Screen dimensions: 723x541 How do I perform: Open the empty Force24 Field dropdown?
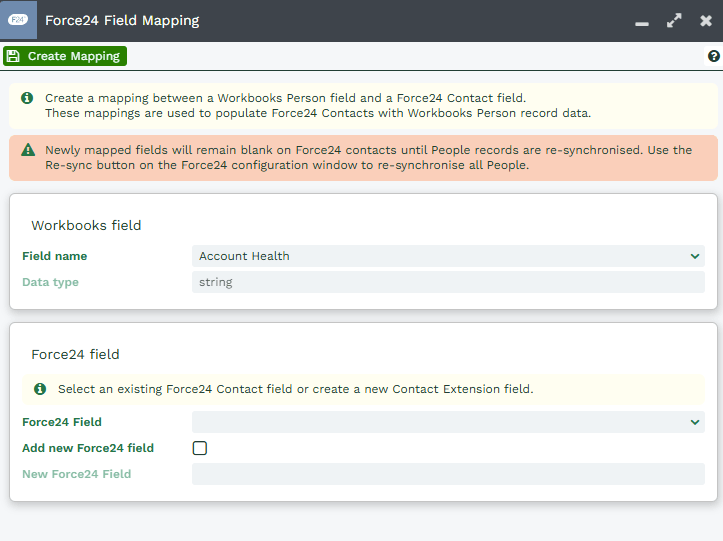(x=448, y=422)
